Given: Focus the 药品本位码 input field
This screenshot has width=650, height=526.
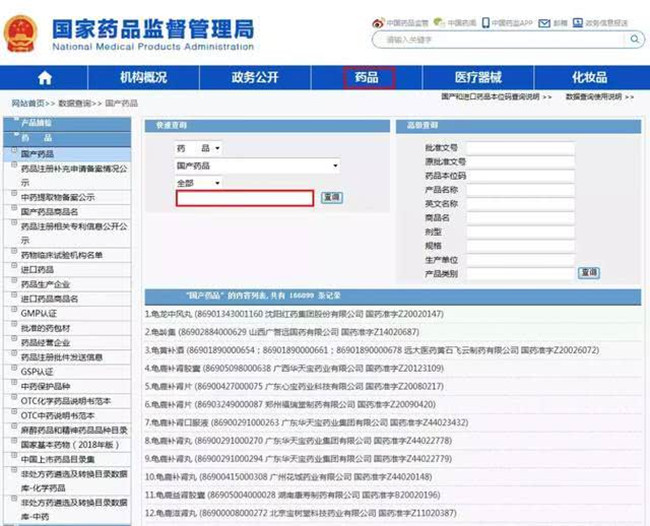Looking at the screenshot, I should 521,176.
